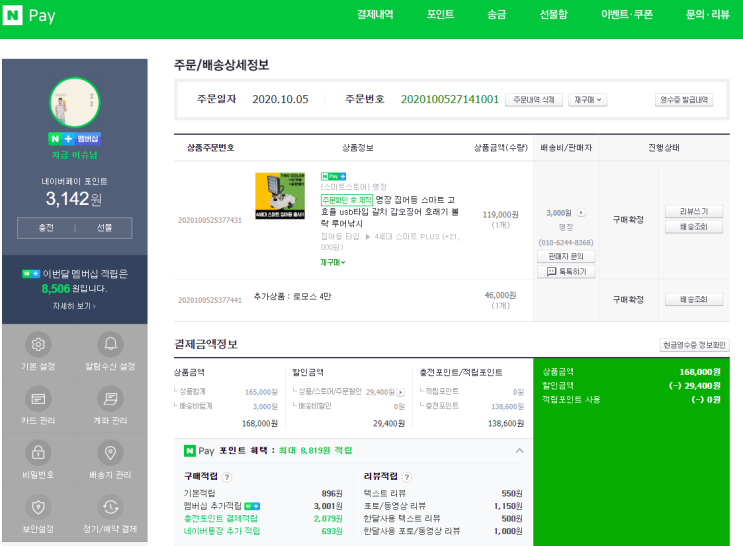
Task: Open the 집어등 product thumbnail image
Action: click(x=280, y=195)
